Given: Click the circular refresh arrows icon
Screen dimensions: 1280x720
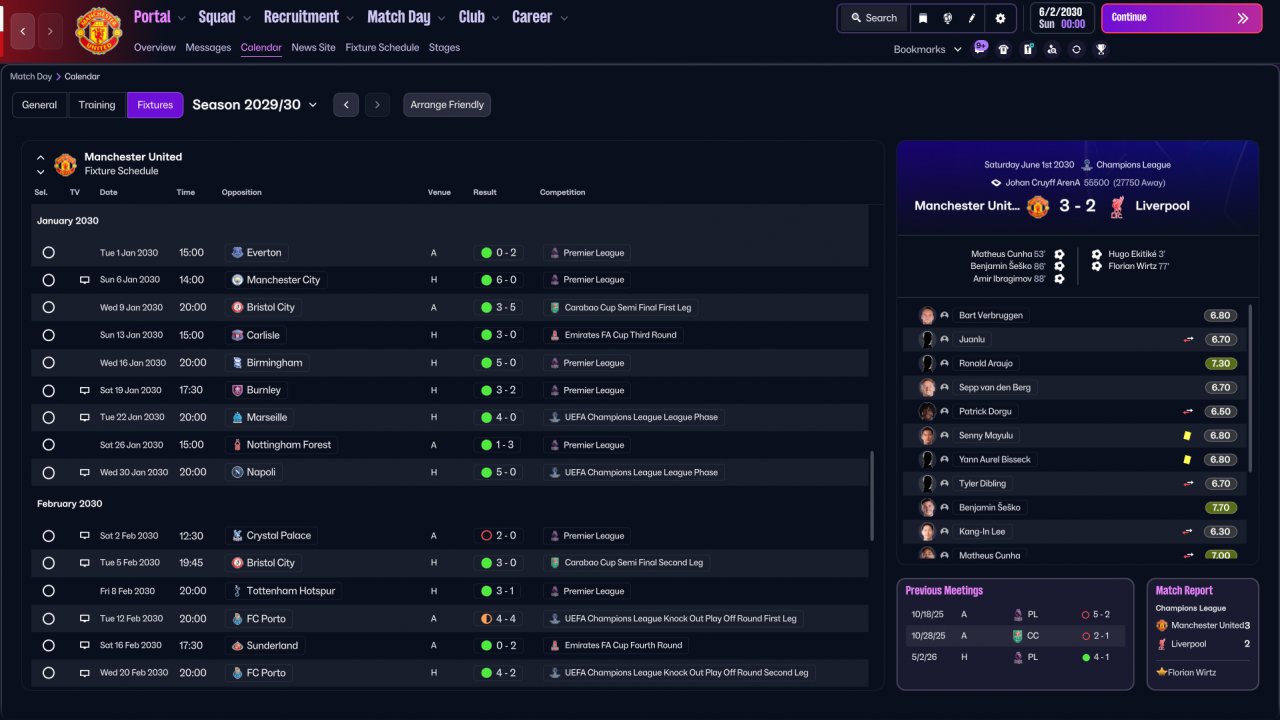Looking at the screenshot, I should point(1076,49).
